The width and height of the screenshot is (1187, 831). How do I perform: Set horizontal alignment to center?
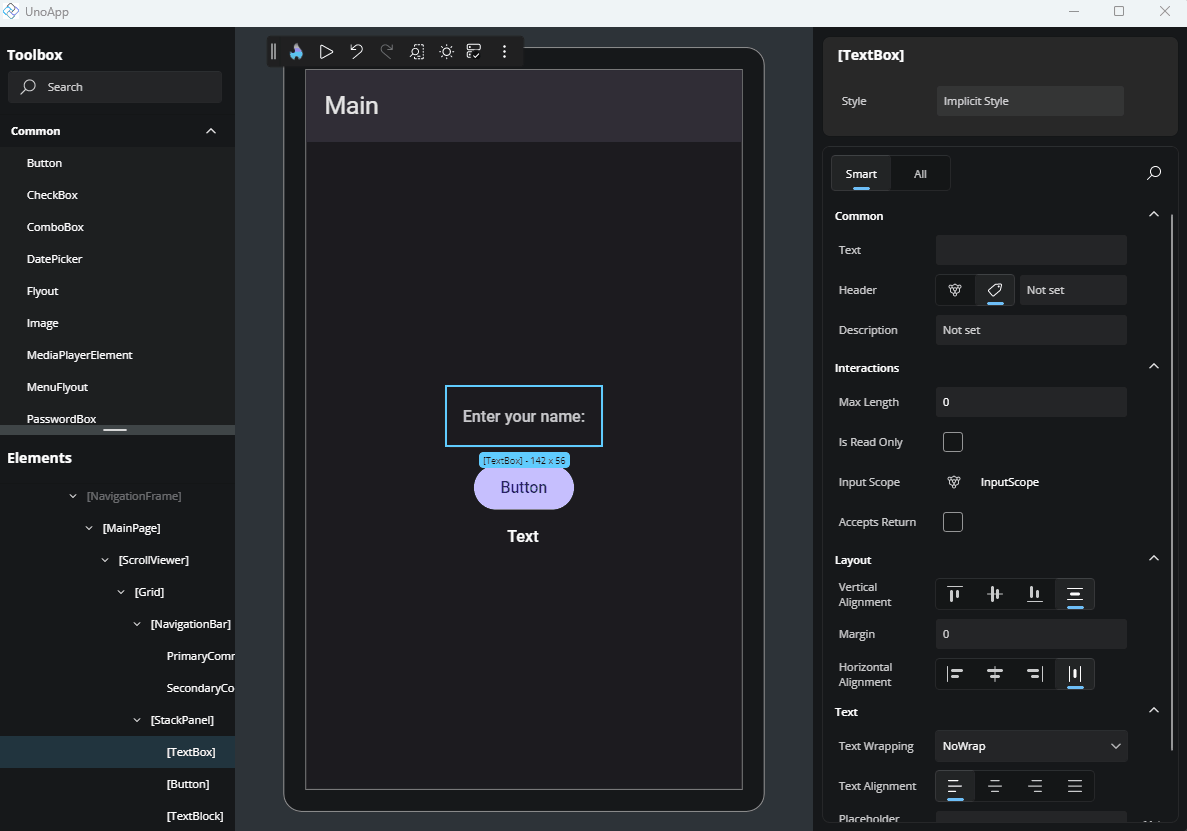[x=995, y=674]
